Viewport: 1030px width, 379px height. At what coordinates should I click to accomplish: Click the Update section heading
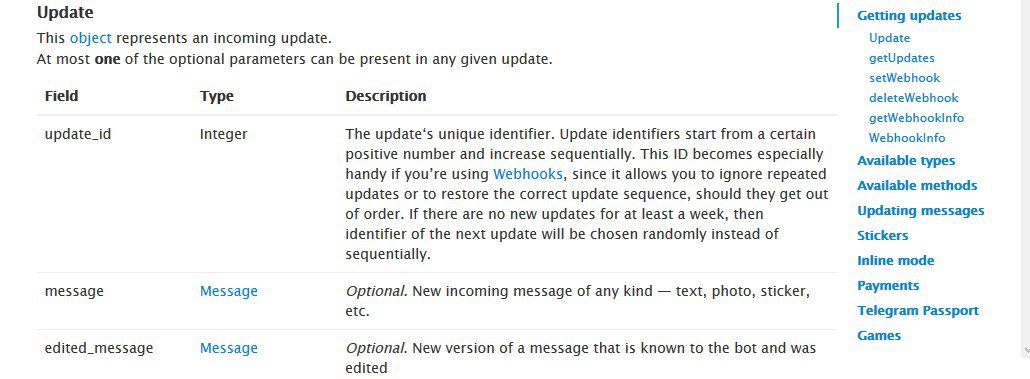pyautogui.click(x=65, y=12)
